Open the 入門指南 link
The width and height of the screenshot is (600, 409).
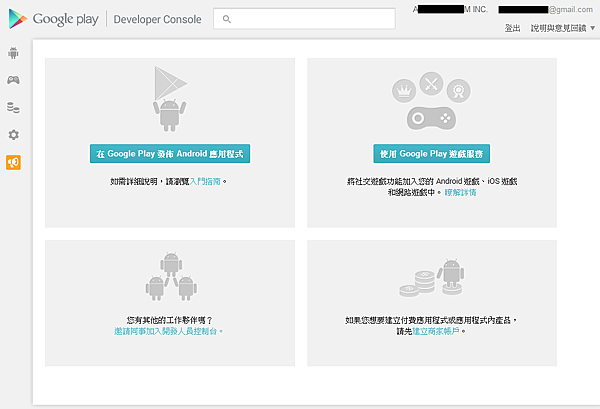[205, 181]
